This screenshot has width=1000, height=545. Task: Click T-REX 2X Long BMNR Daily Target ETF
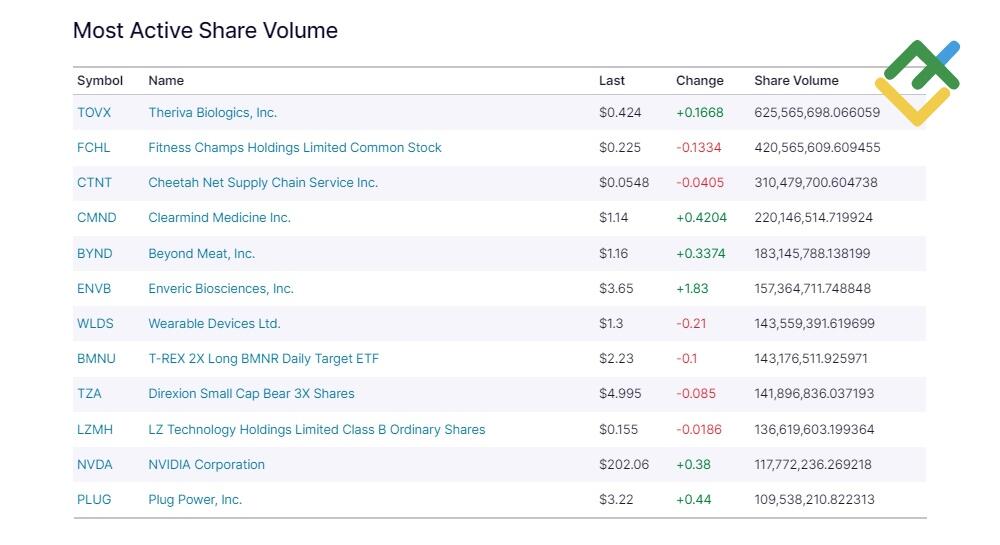pos(263,359)
